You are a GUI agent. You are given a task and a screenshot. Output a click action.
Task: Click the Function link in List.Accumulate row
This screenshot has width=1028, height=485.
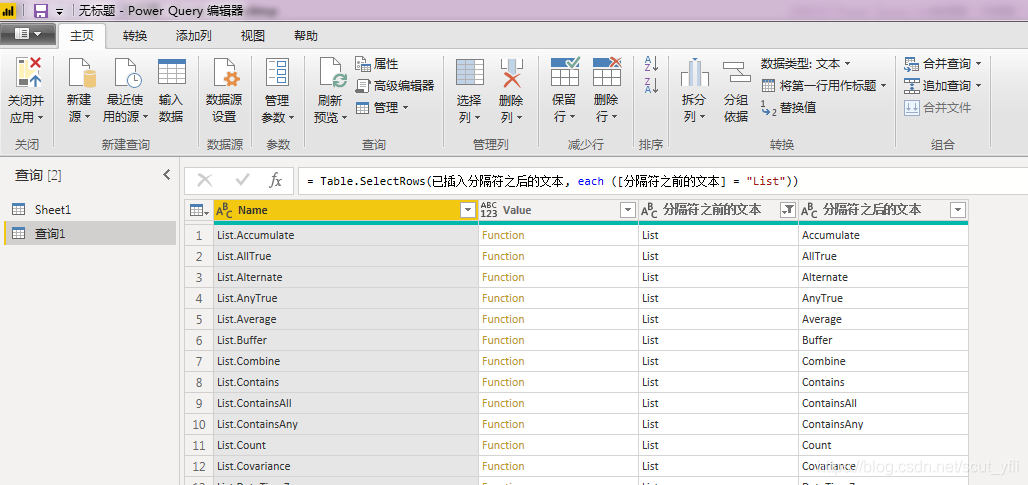(x=503, y=235)
